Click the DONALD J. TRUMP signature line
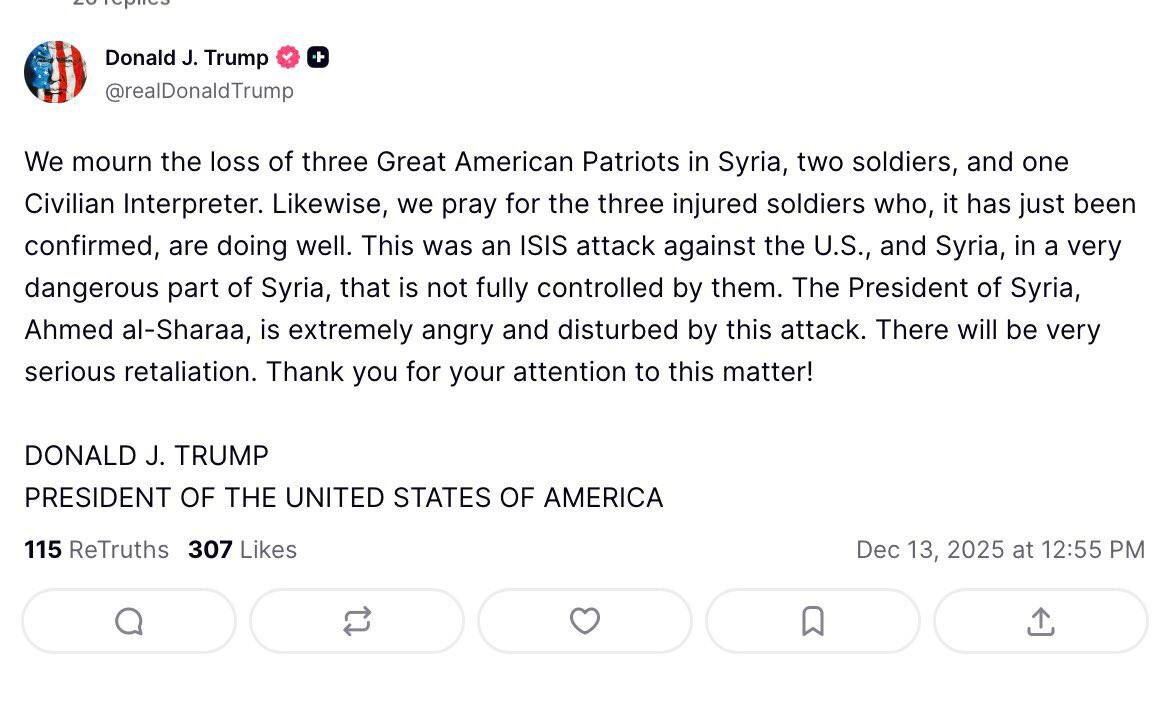The width and height of the screenshot is (1170, 719). pos(146,456)
